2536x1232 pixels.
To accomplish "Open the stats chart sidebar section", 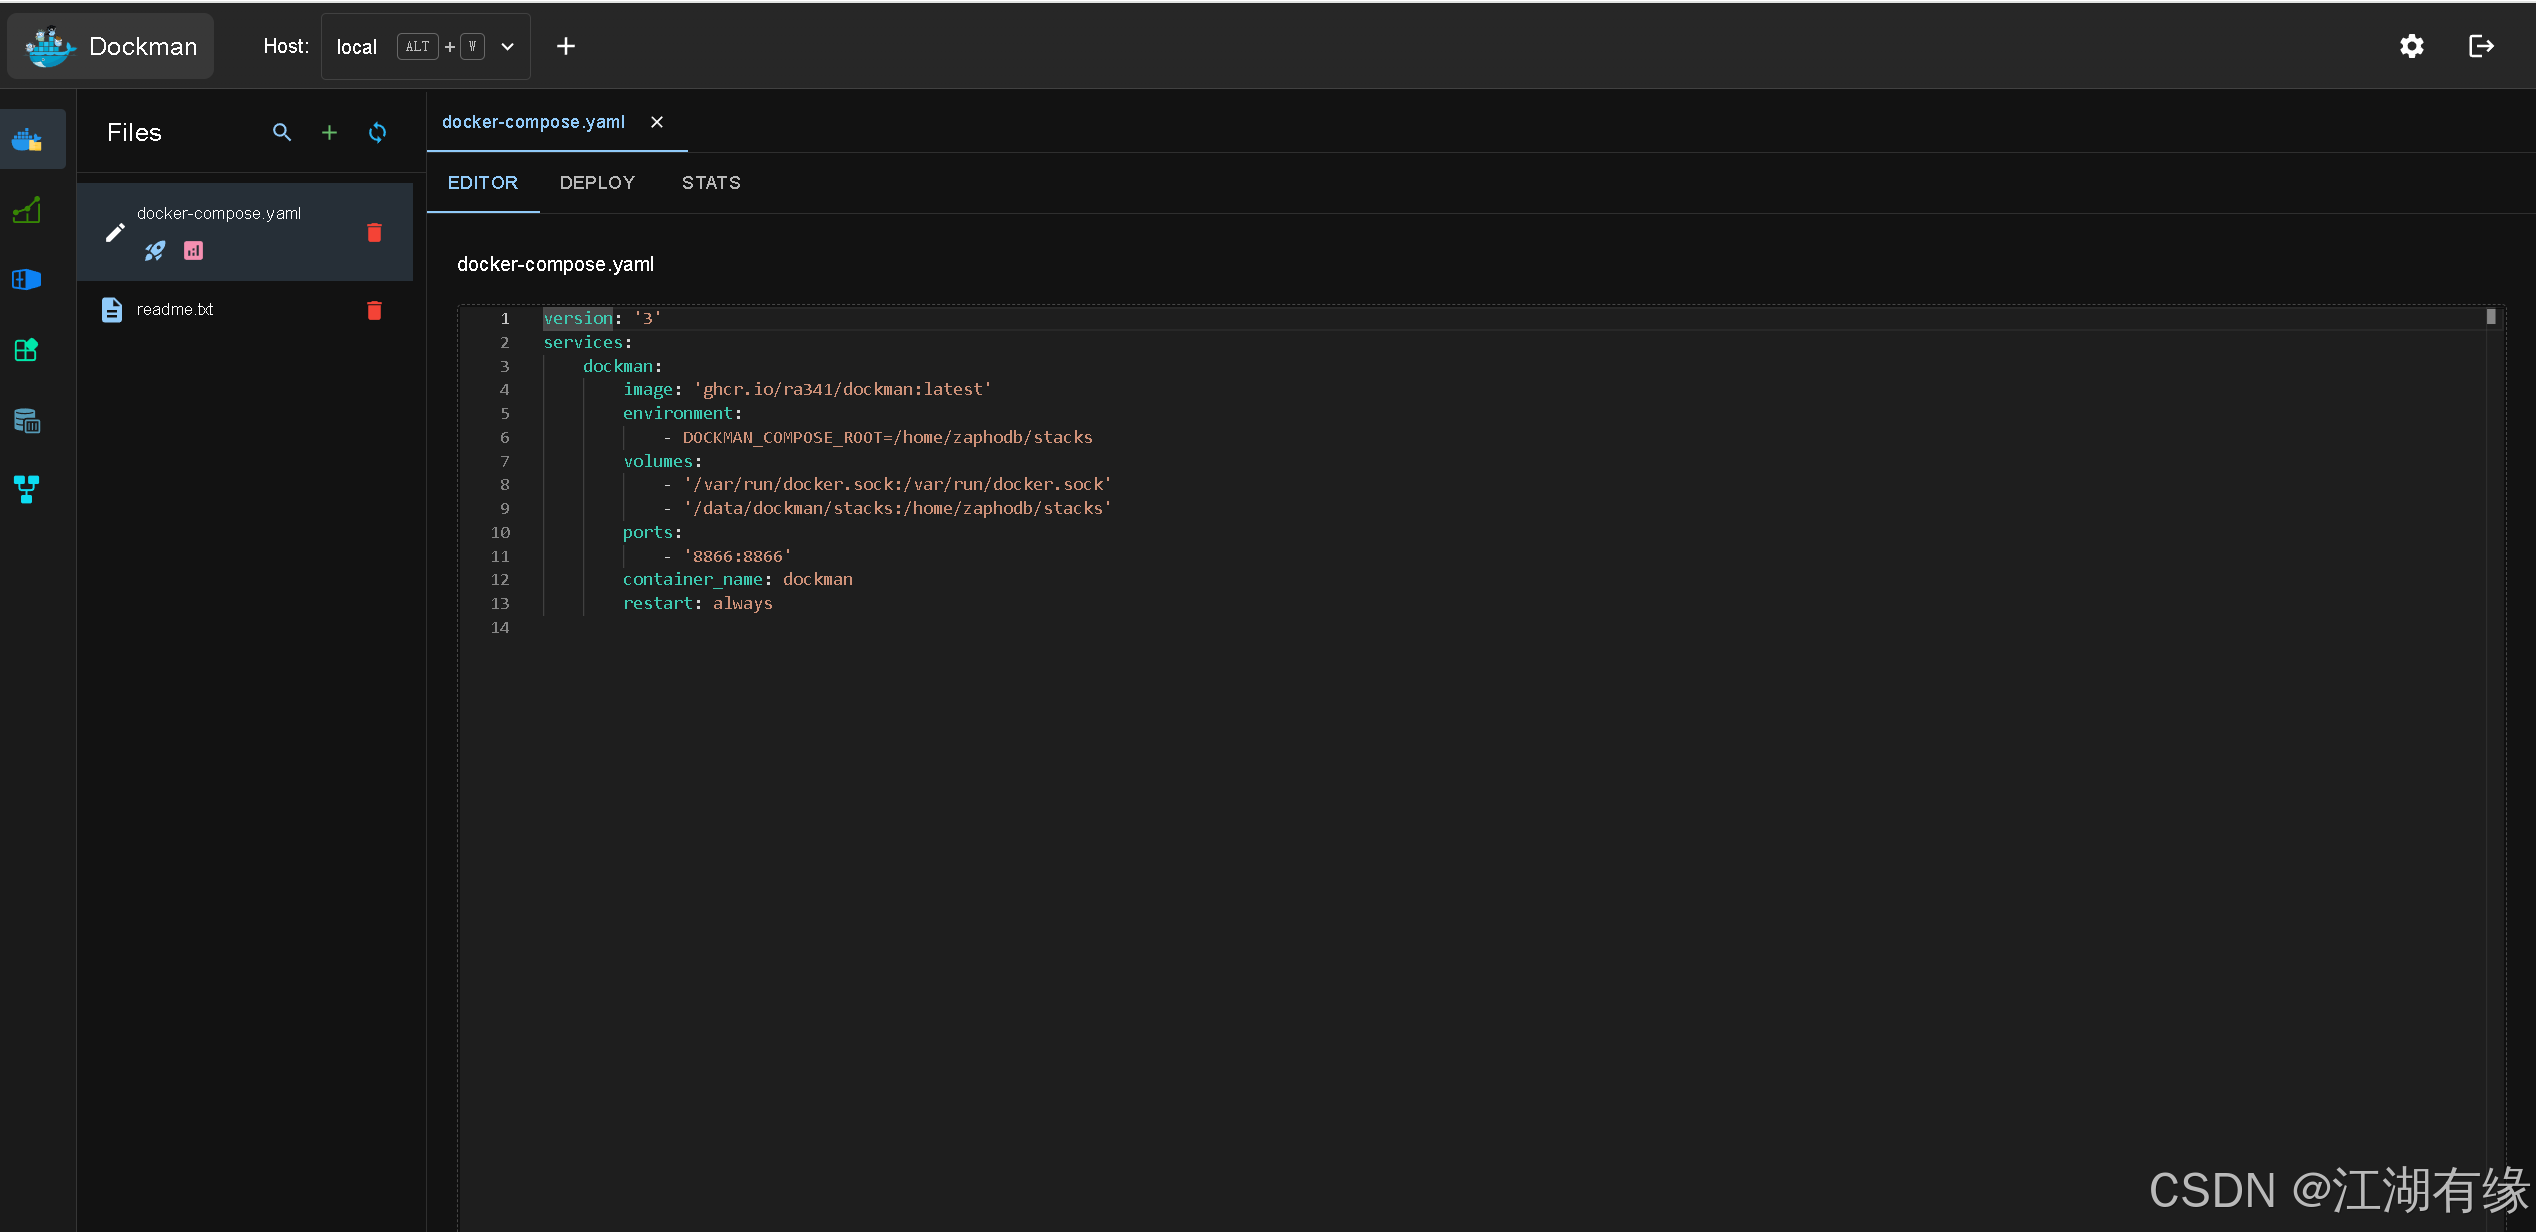I will (x=27, y=210).
